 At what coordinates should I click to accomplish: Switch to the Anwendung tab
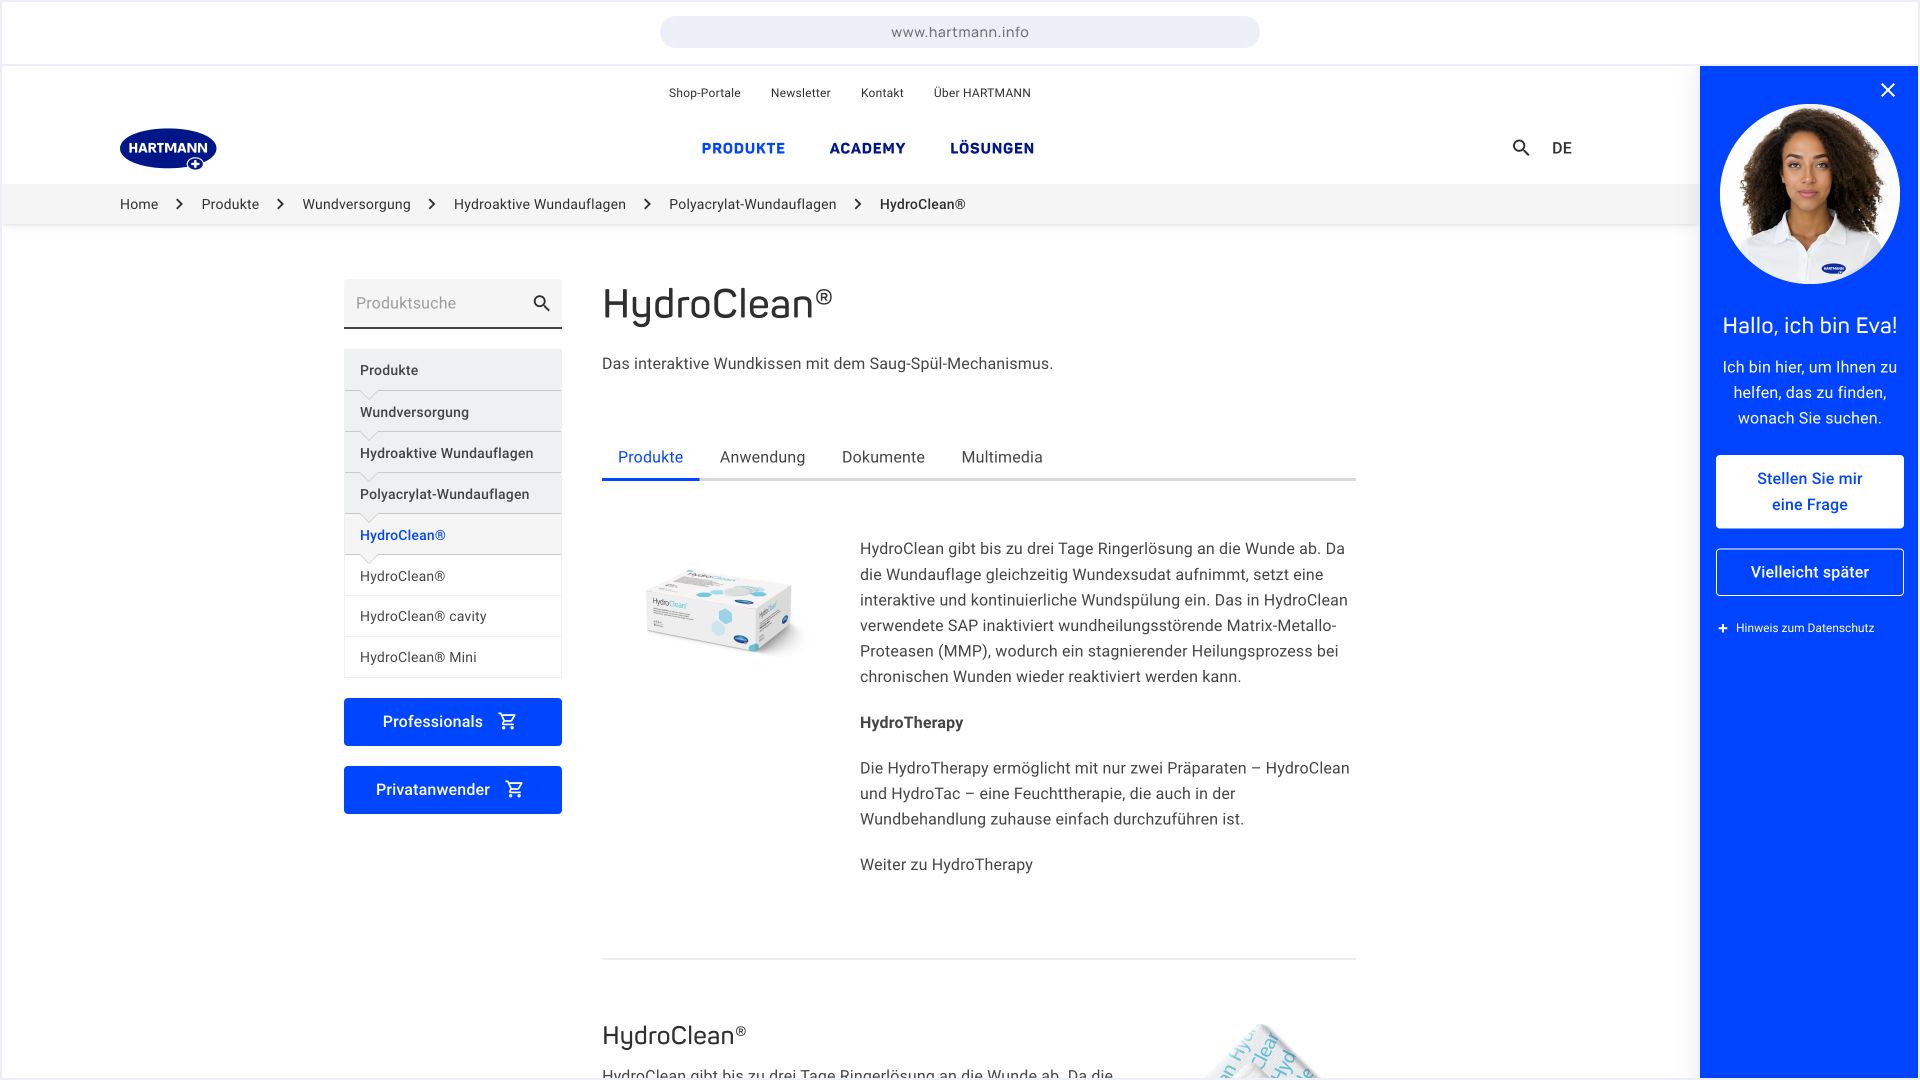click(762, 457)
